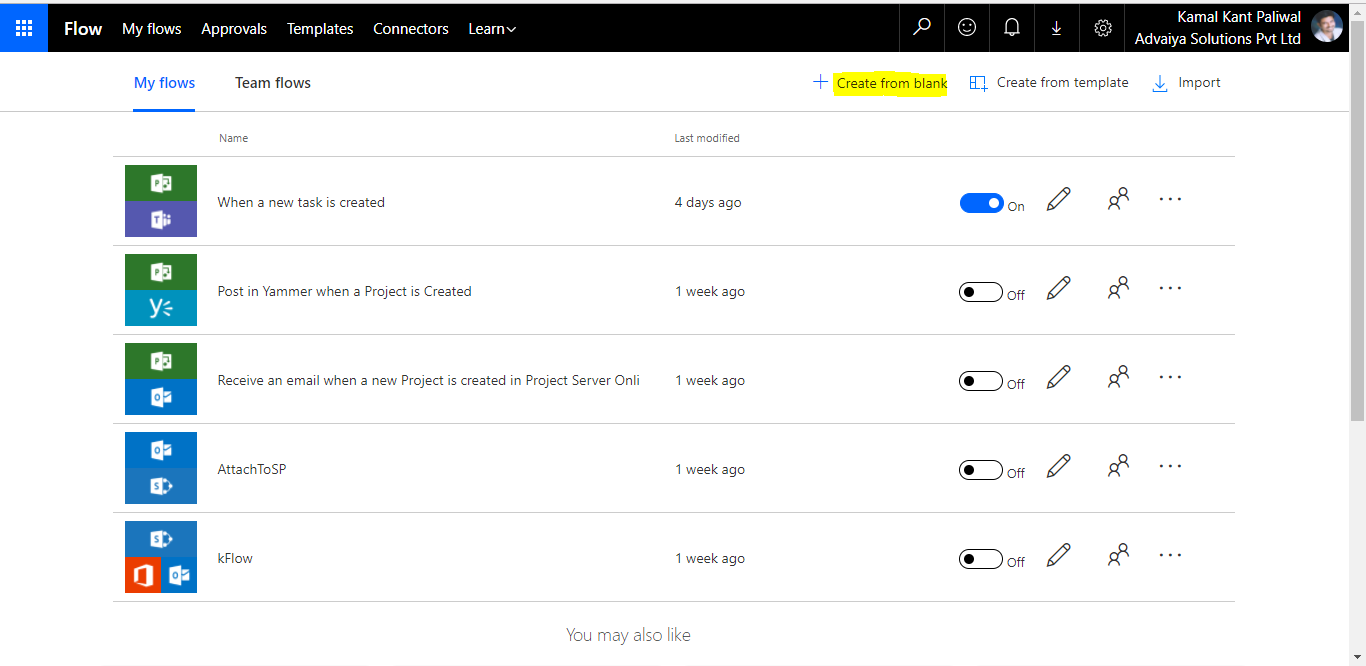Switch on the AttachToSP flow

point(981,470)
